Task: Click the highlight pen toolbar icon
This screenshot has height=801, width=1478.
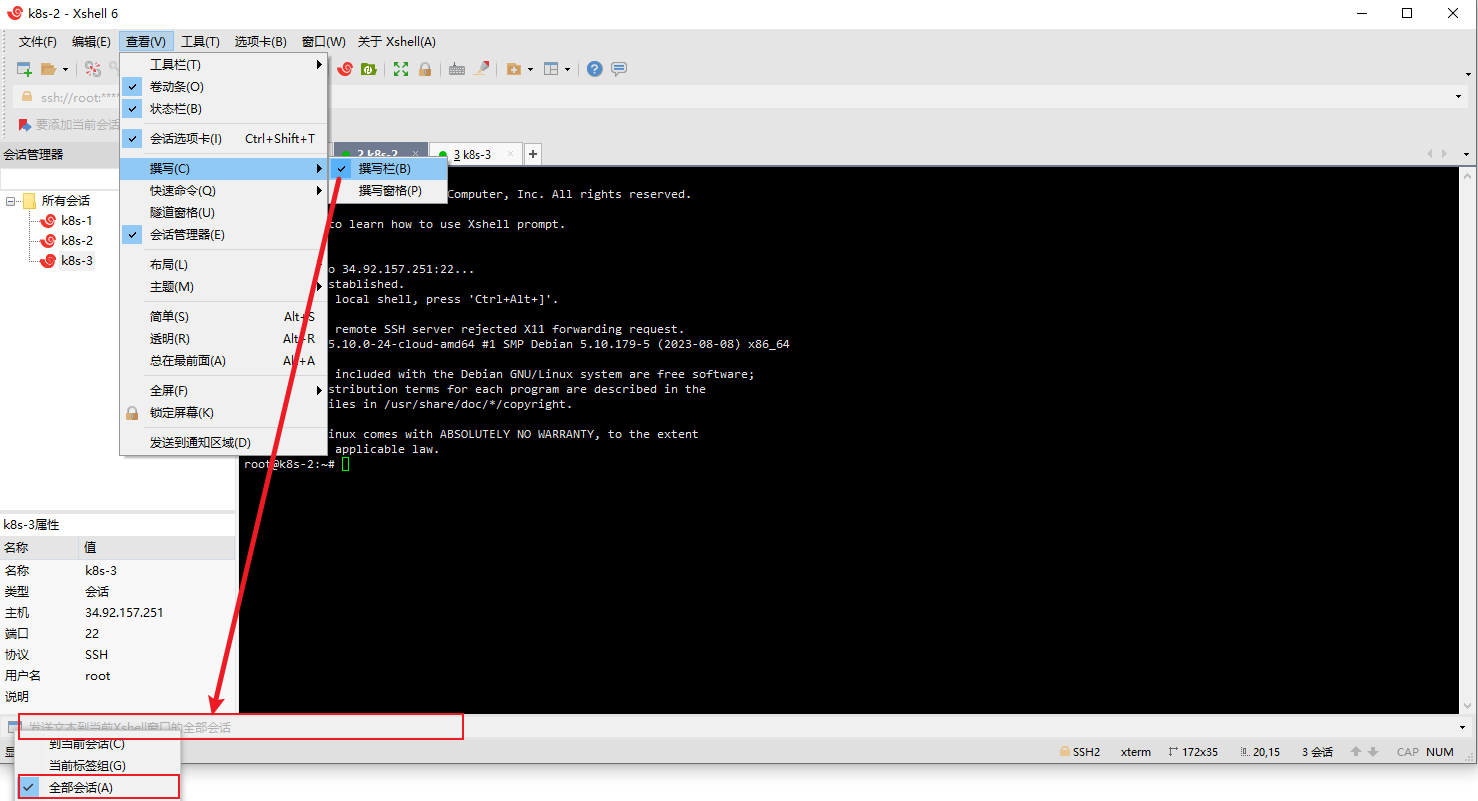Action: click(482, 69)
